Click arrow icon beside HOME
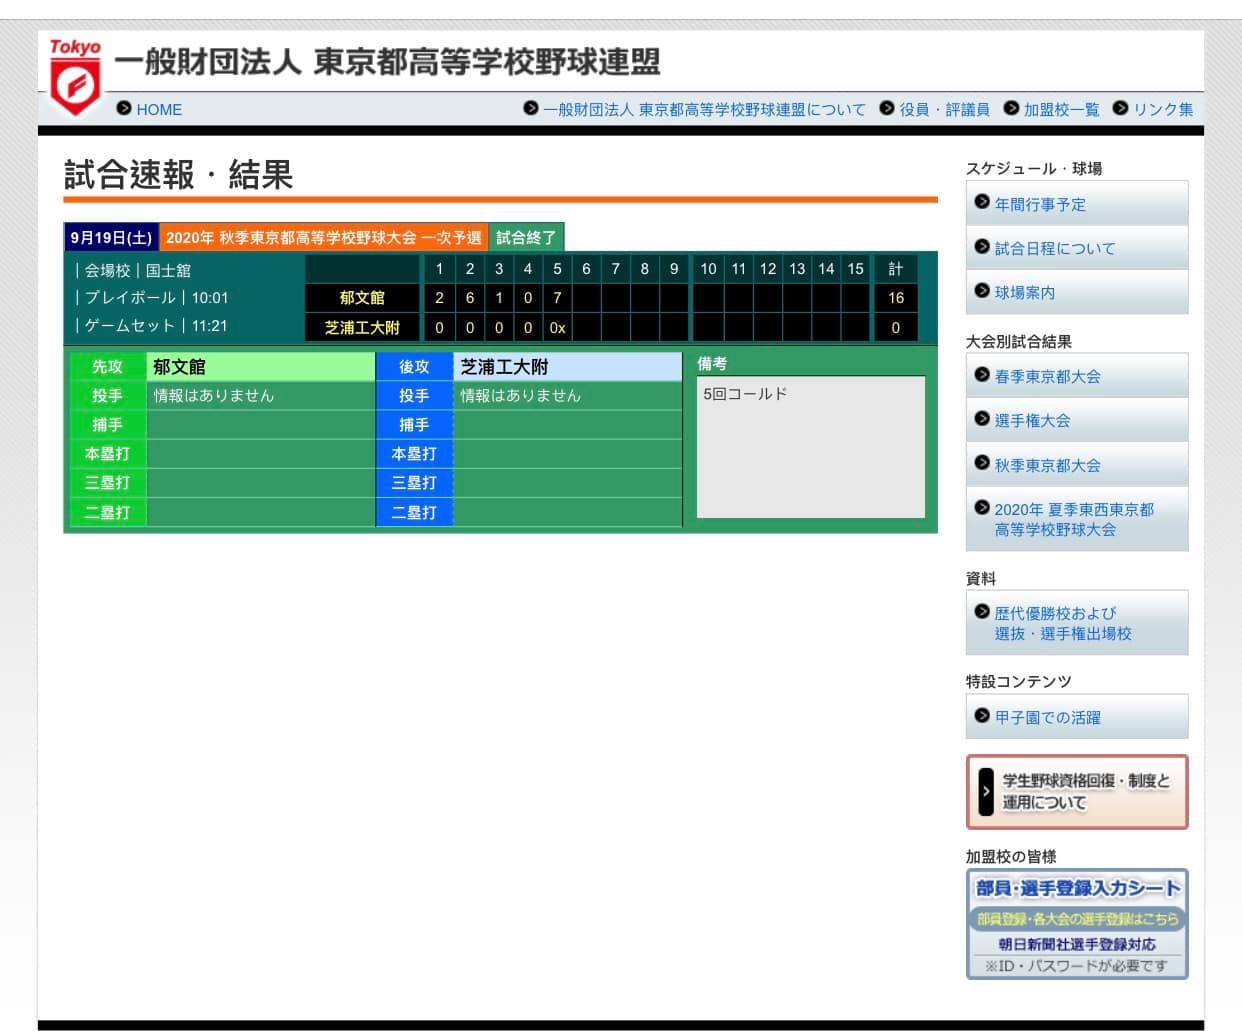This screenshot has height=1031, width=1242. click(124, 108)
